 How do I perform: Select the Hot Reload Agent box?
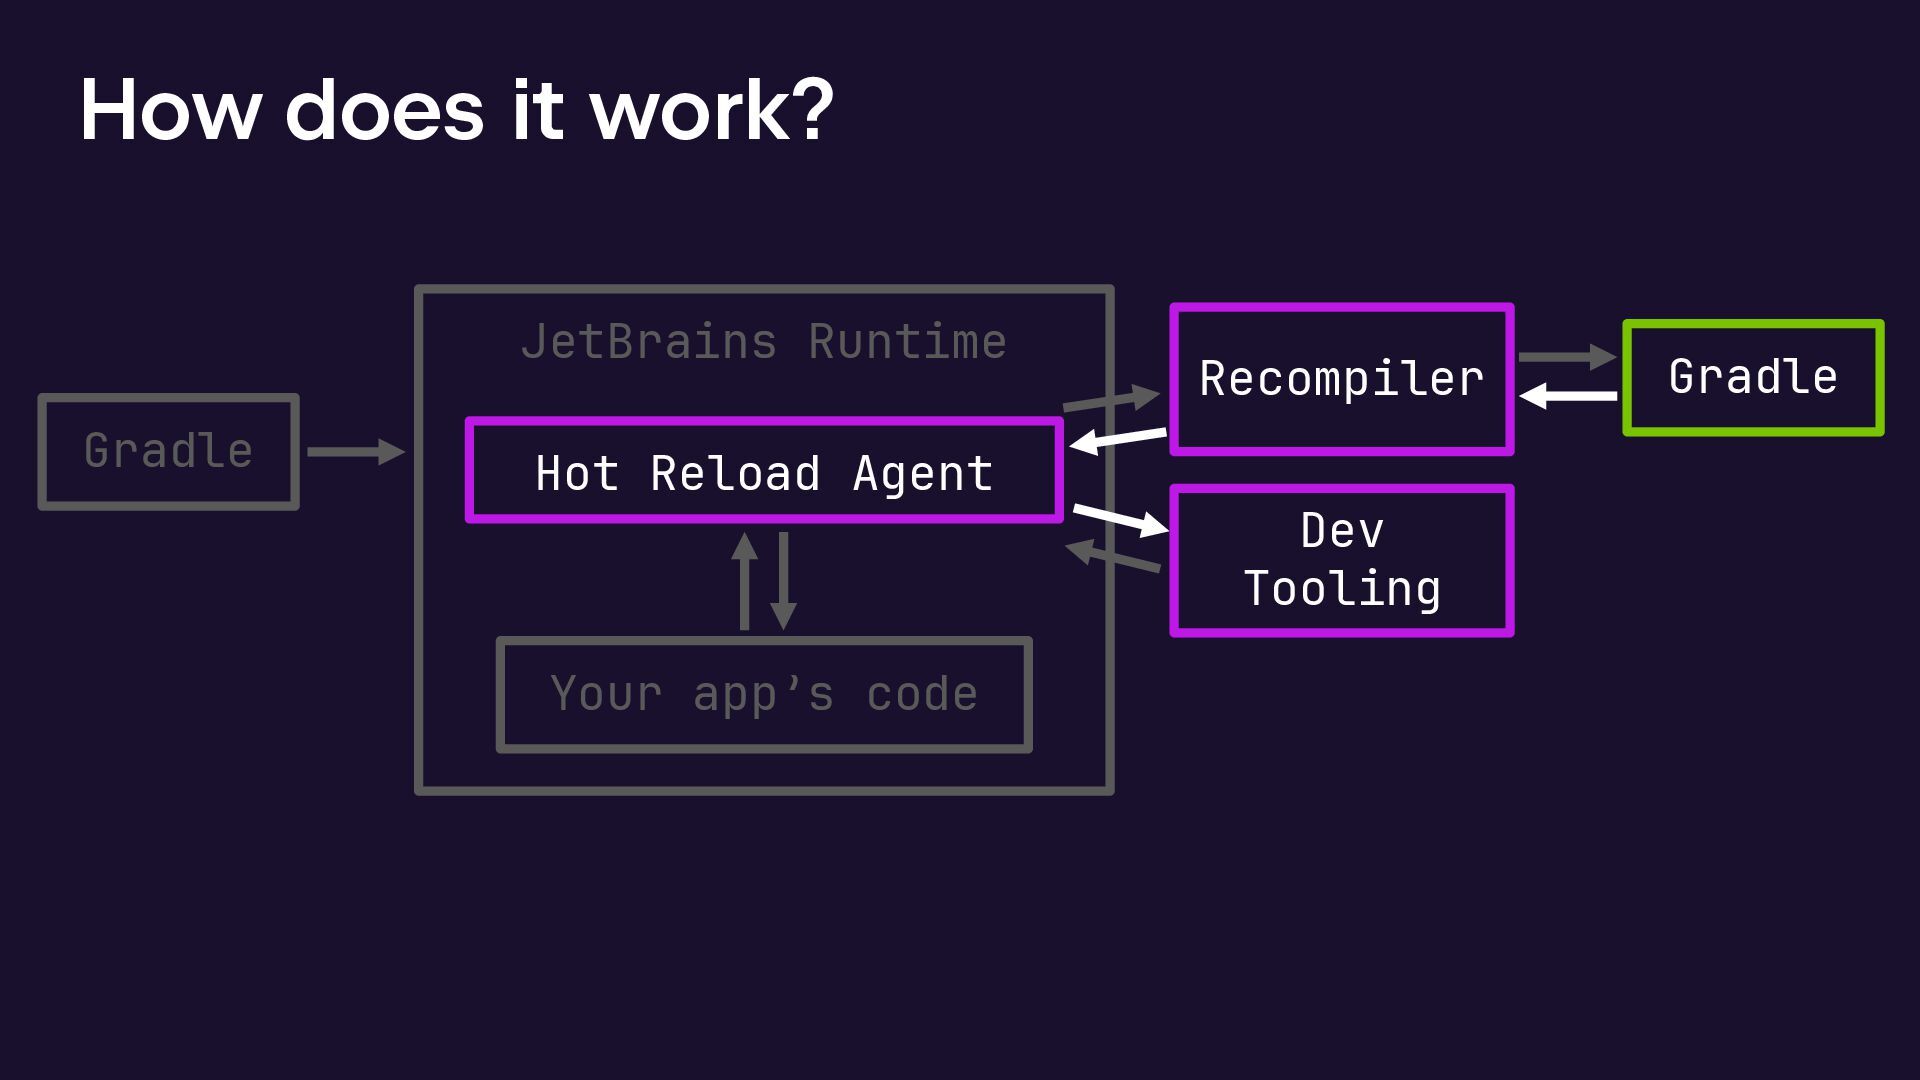click(x=764, y=472)
